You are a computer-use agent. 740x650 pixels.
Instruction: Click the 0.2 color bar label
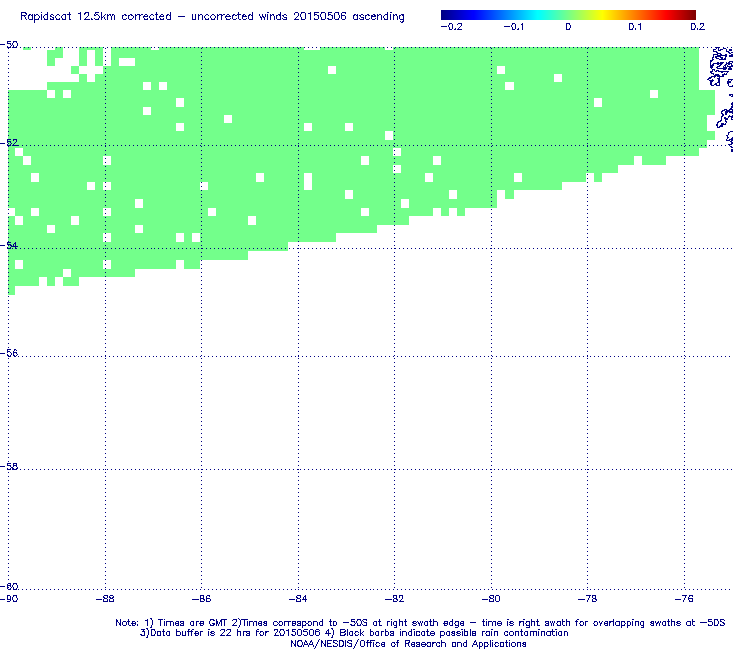698,27
